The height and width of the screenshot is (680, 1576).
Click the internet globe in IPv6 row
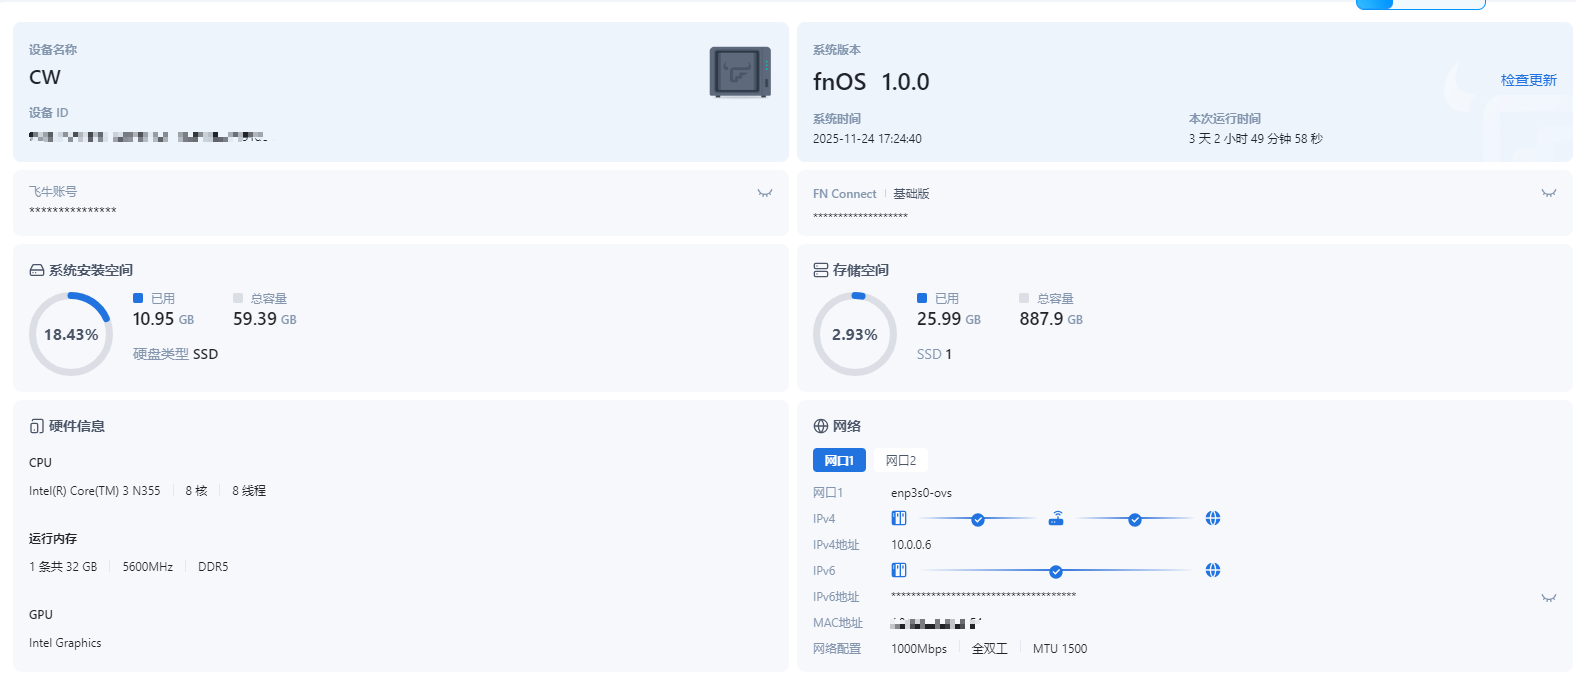(x=1213, y=570)
